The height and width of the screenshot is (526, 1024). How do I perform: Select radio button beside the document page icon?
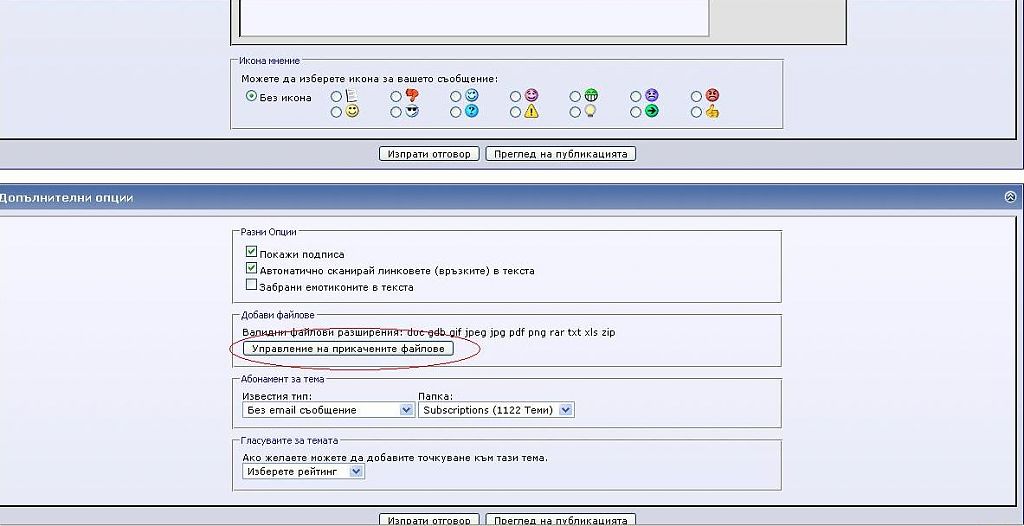(336, 97)
